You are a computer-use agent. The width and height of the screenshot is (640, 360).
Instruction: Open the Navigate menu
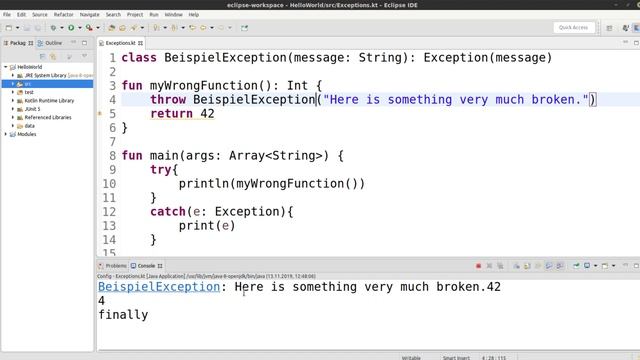pyautogui.click(x=89, y=14)
